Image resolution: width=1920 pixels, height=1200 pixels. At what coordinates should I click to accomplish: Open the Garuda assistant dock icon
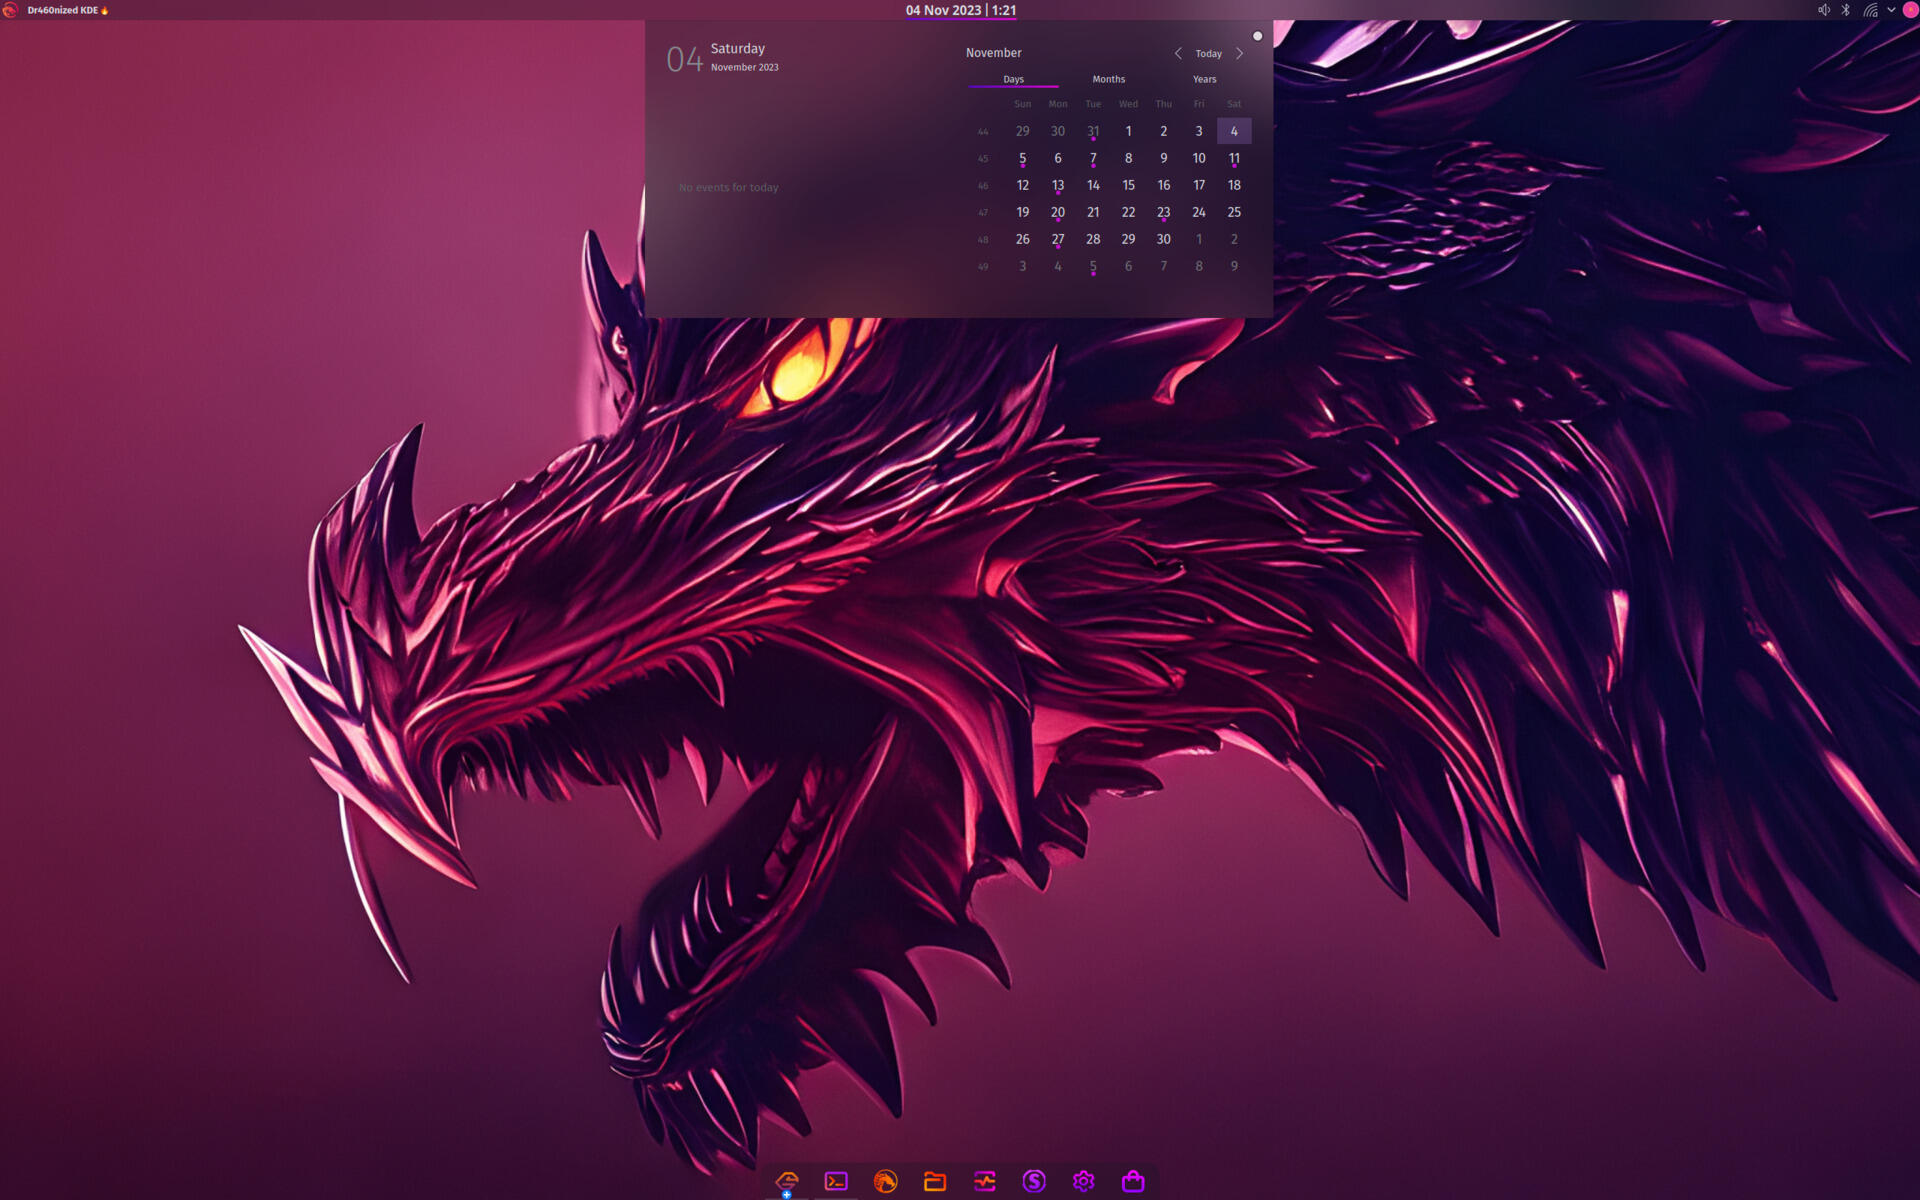click(x=787, y=1182)
